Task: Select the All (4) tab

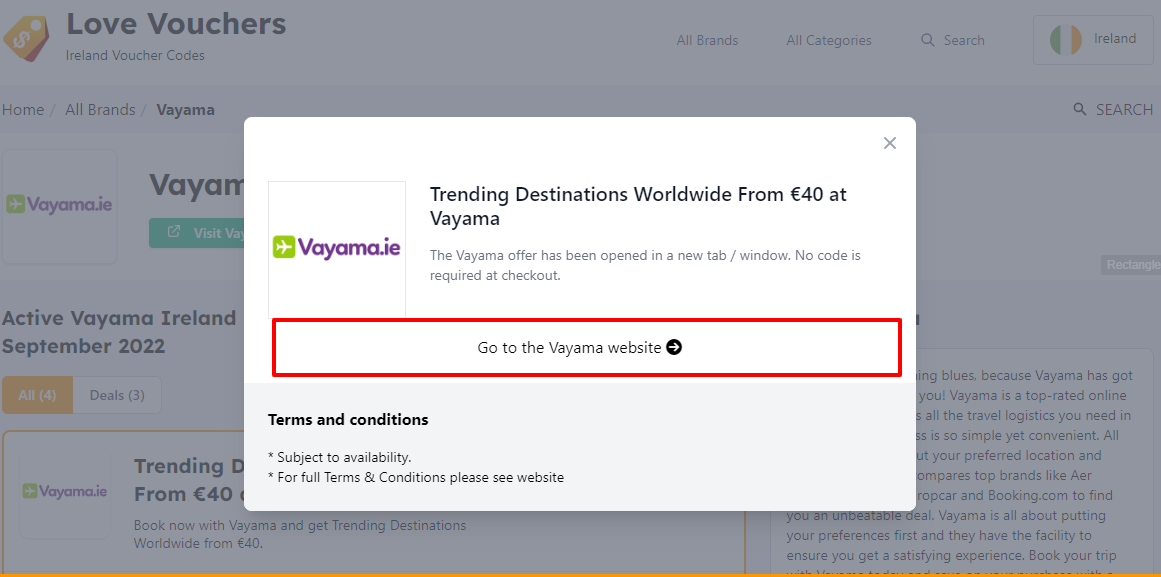Action: [37, 395]
